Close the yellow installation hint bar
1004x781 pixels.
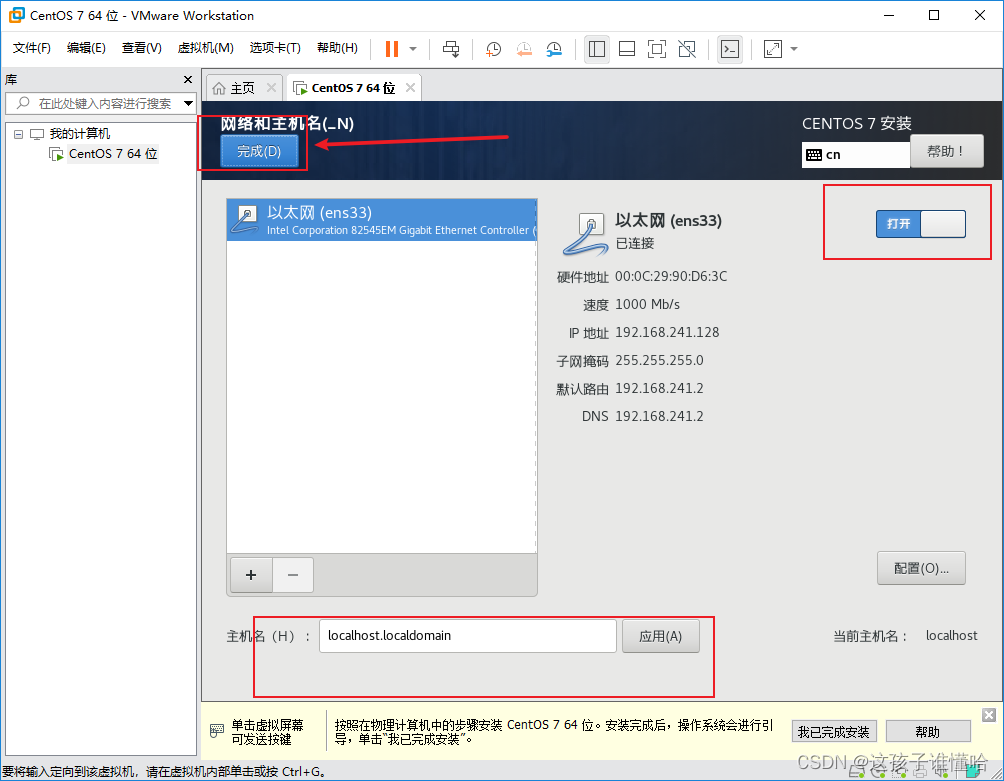989,715
